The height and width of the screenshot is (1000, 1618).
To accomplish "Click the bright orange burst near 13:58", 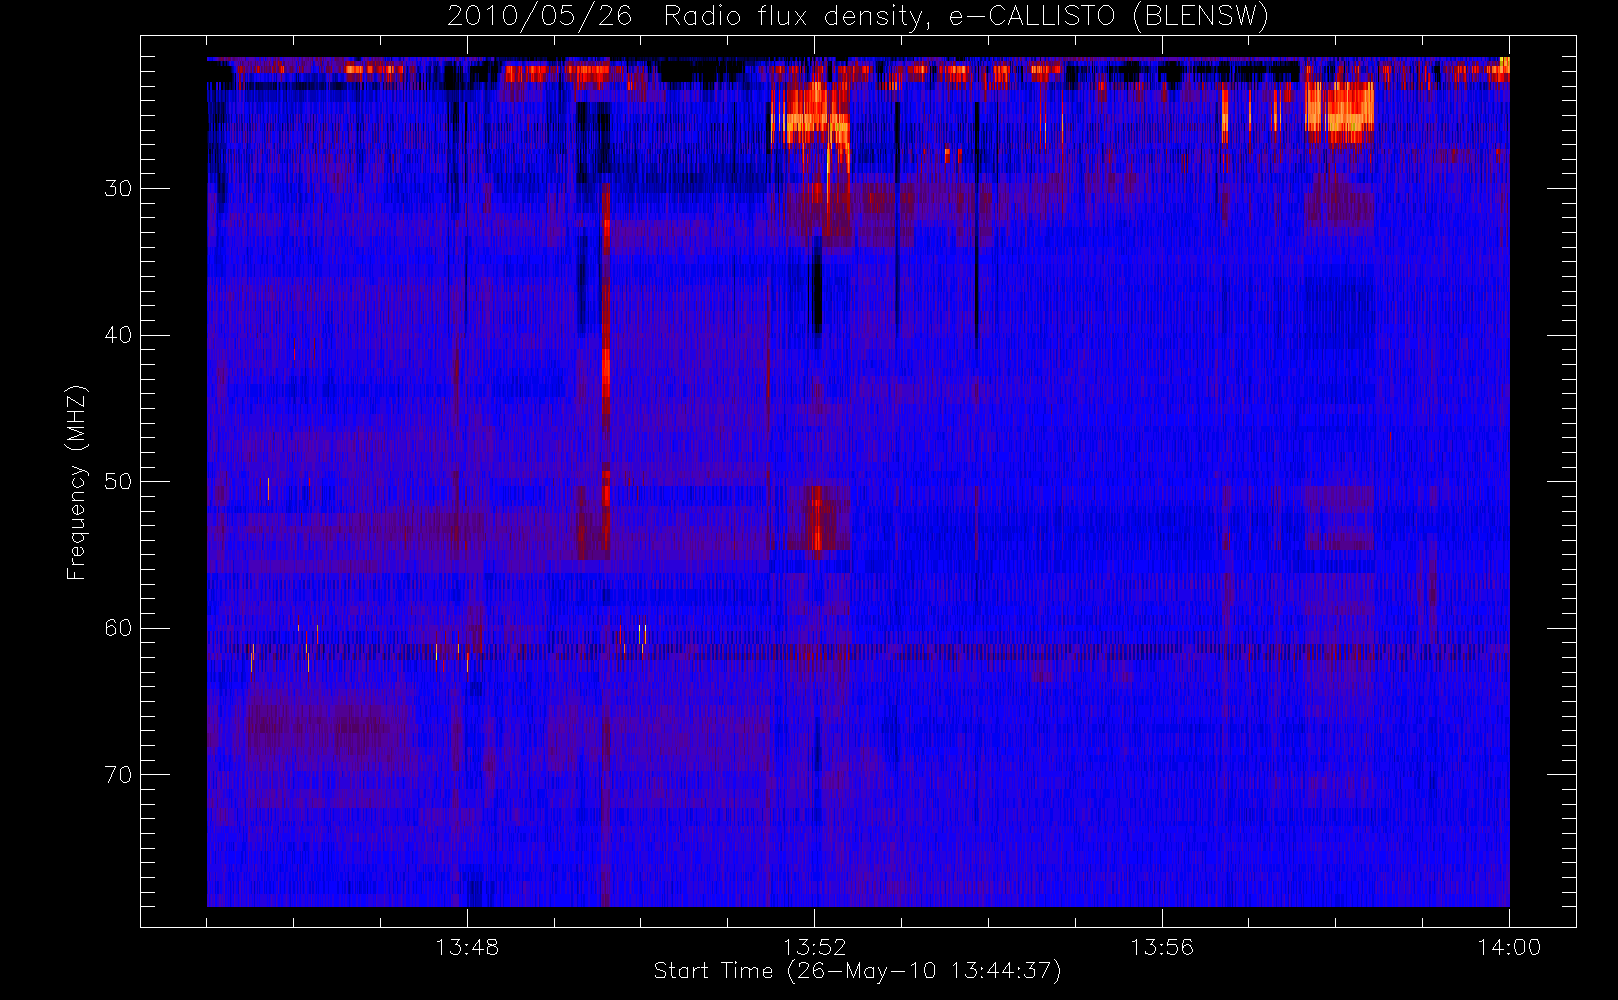I will pyautogui.click(x=1339, y=109).
